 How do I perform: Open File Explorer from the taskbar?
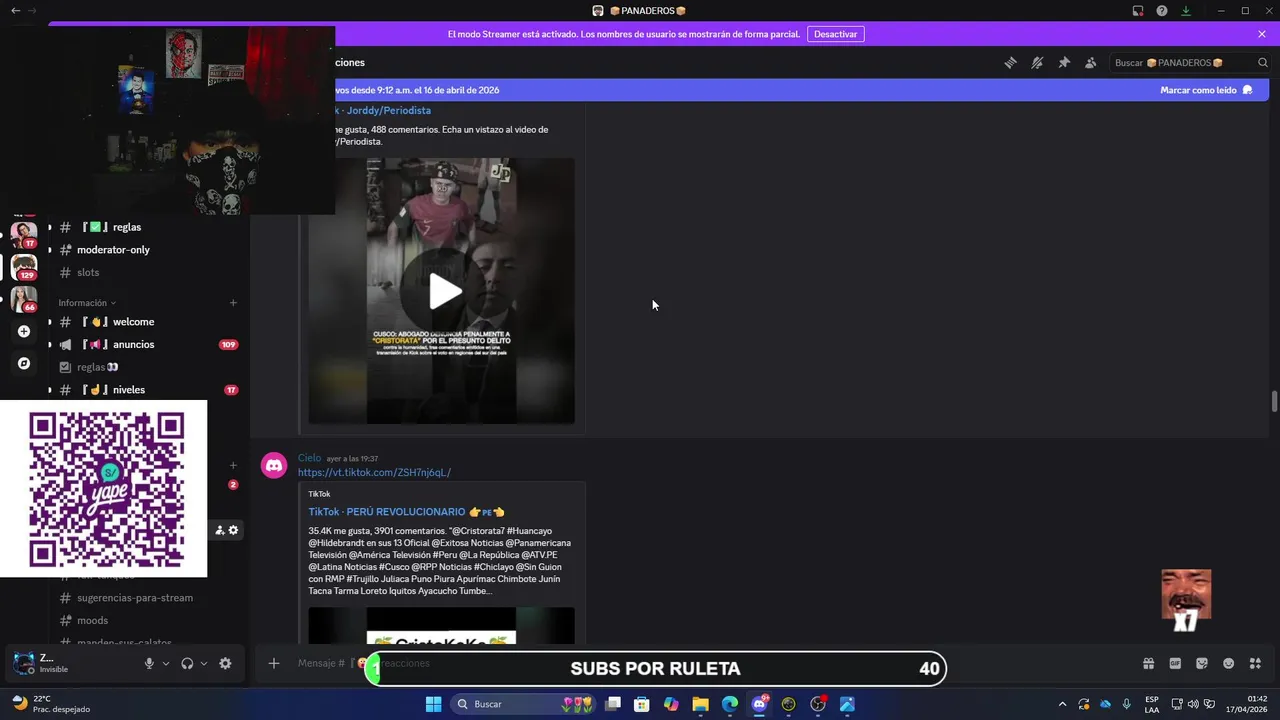(x=700, y=704)
